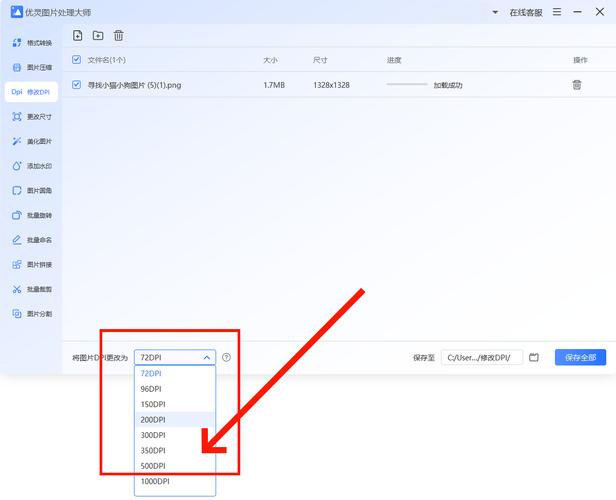Choose 200DPI from the dropdown list
This screenshot has width=616, height=500.
[175, 419]
